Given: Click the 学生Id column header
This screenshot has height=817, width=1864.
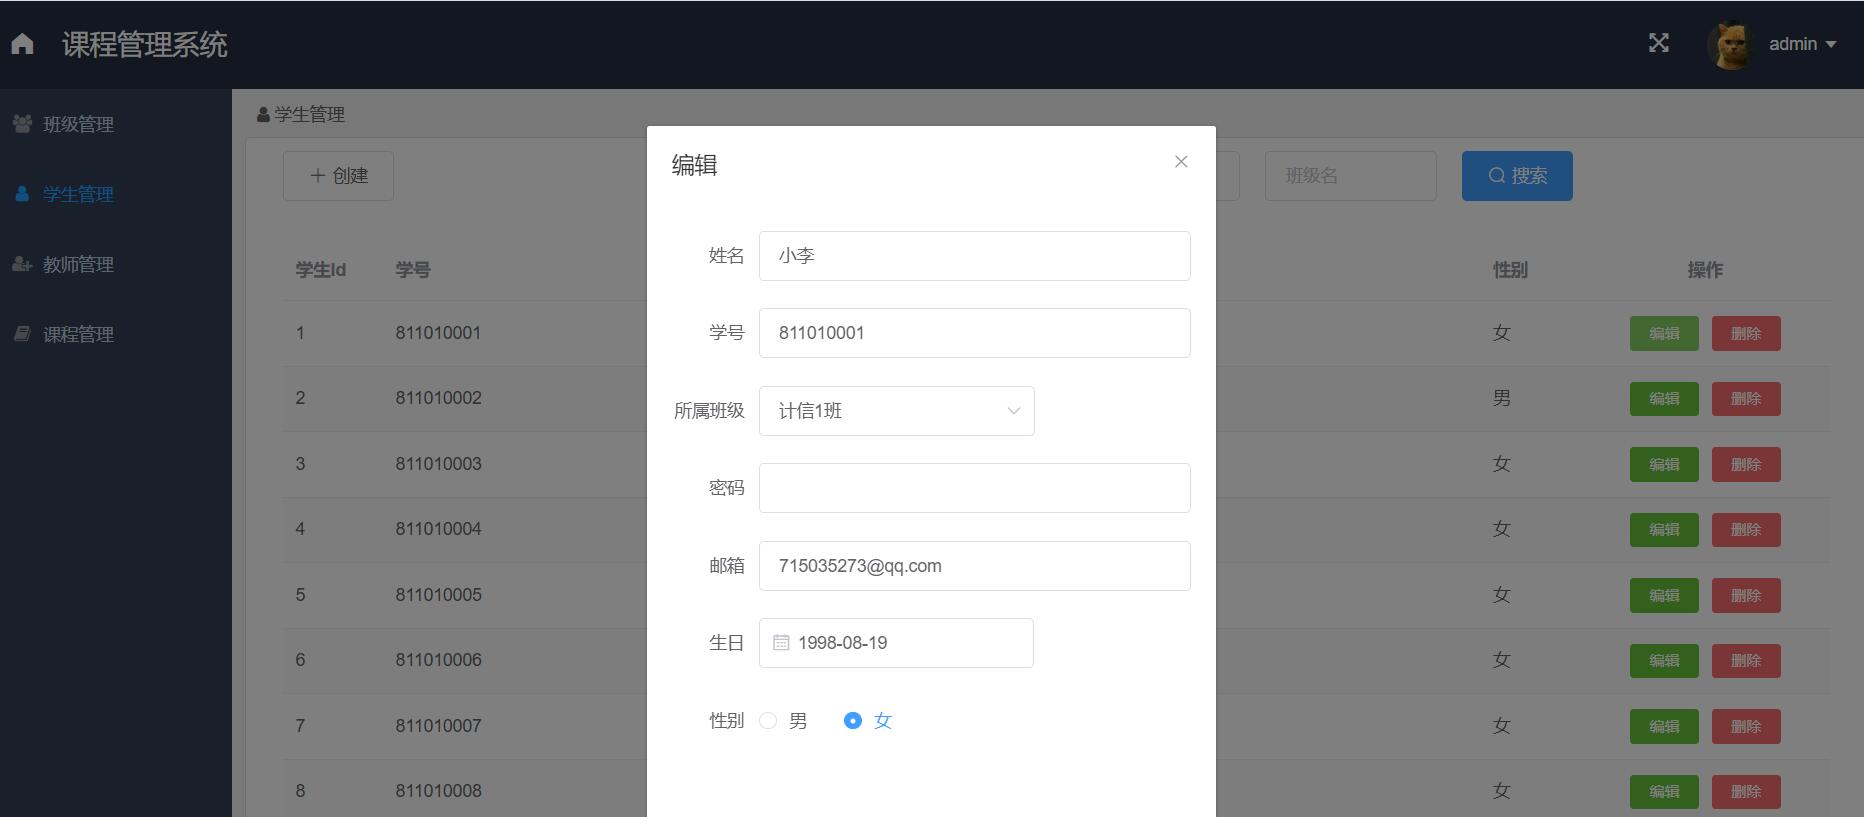Looking at the screenshot, I should (321, 270).
